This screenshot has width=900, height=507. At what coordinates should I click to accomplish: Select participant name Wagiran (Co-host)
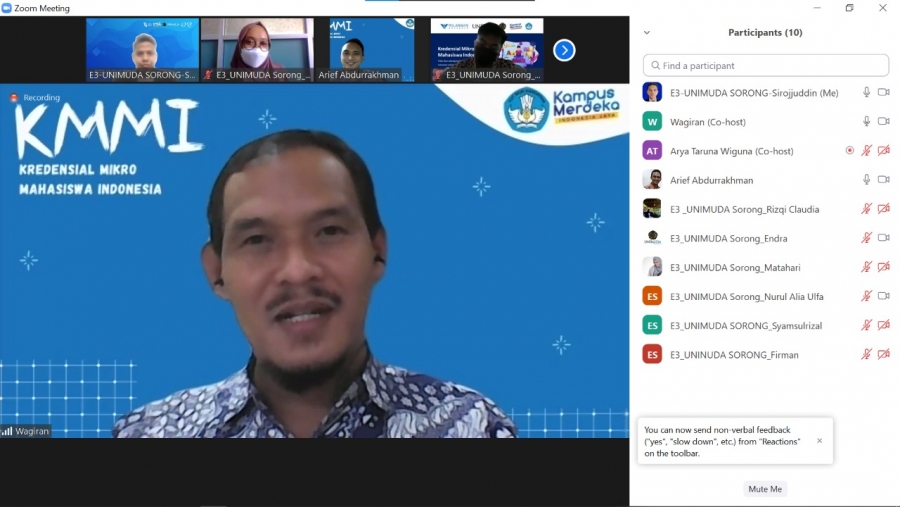tap(708, 122)
